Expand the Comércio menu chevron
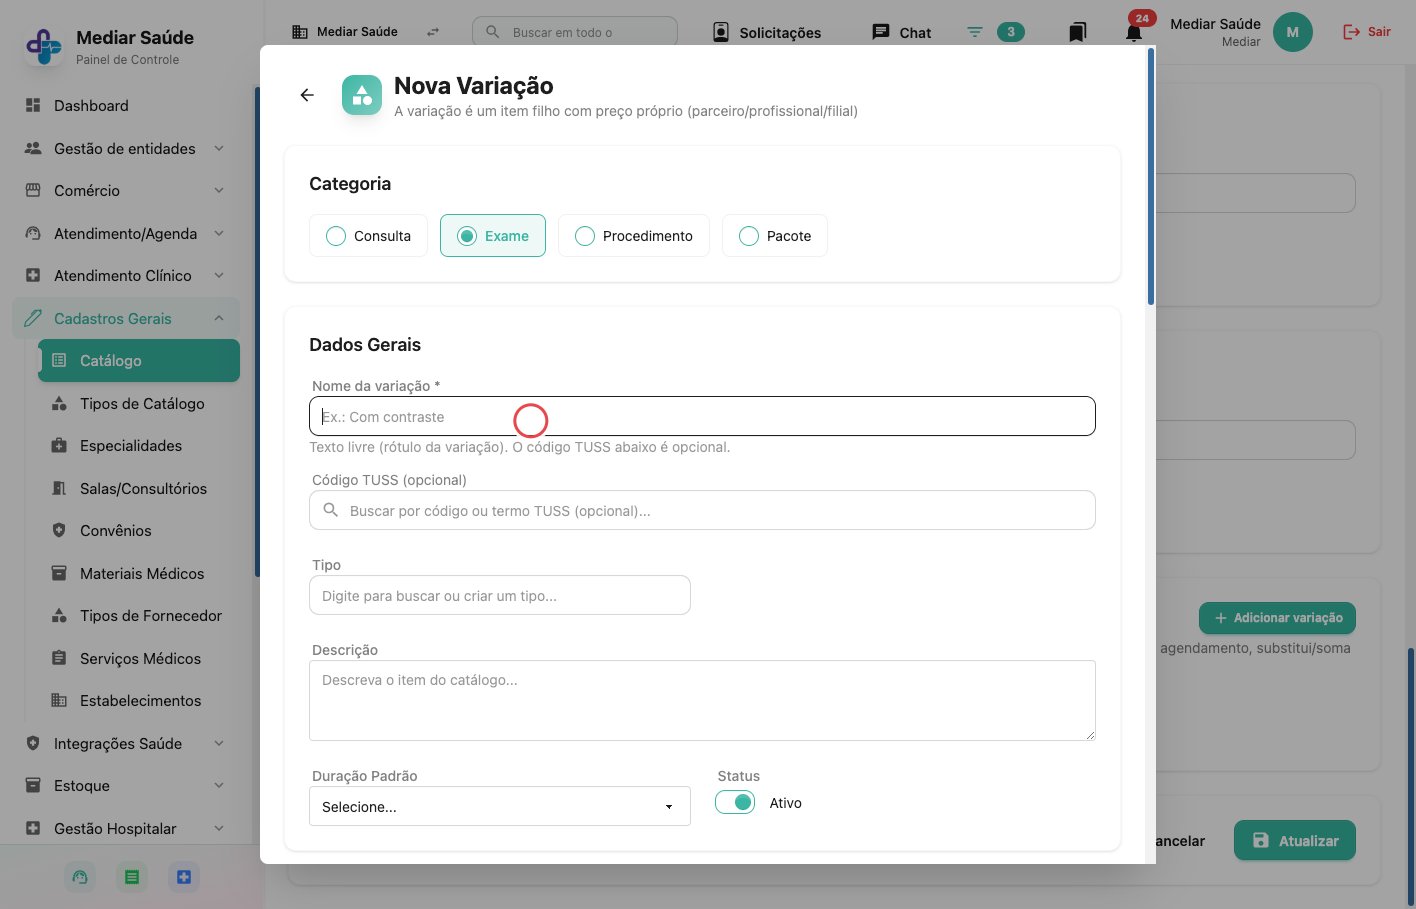 coord(219,190)
